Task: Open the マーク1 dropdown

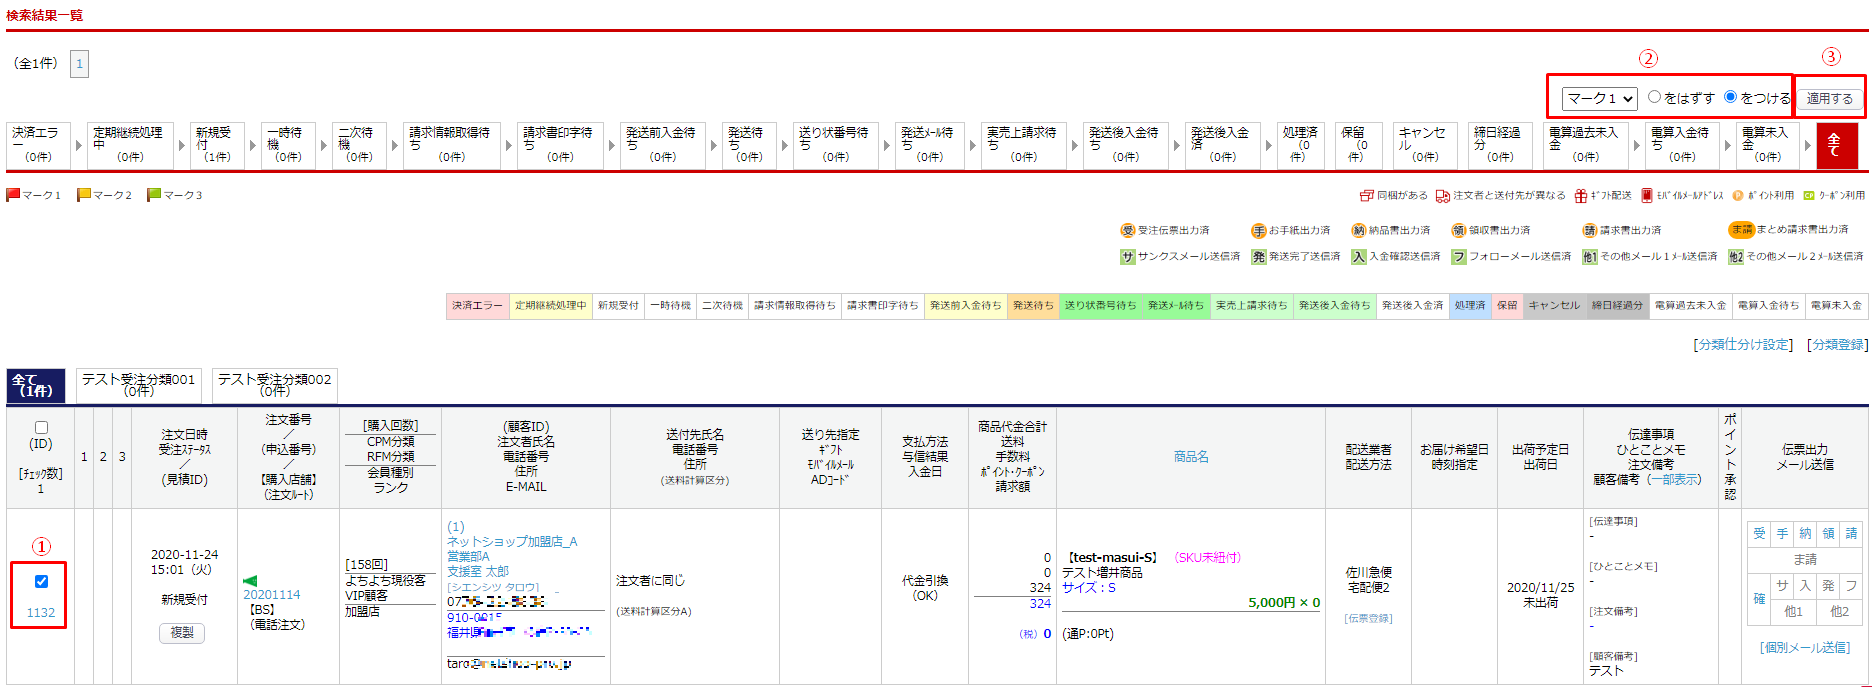Action: point(1600,98)
